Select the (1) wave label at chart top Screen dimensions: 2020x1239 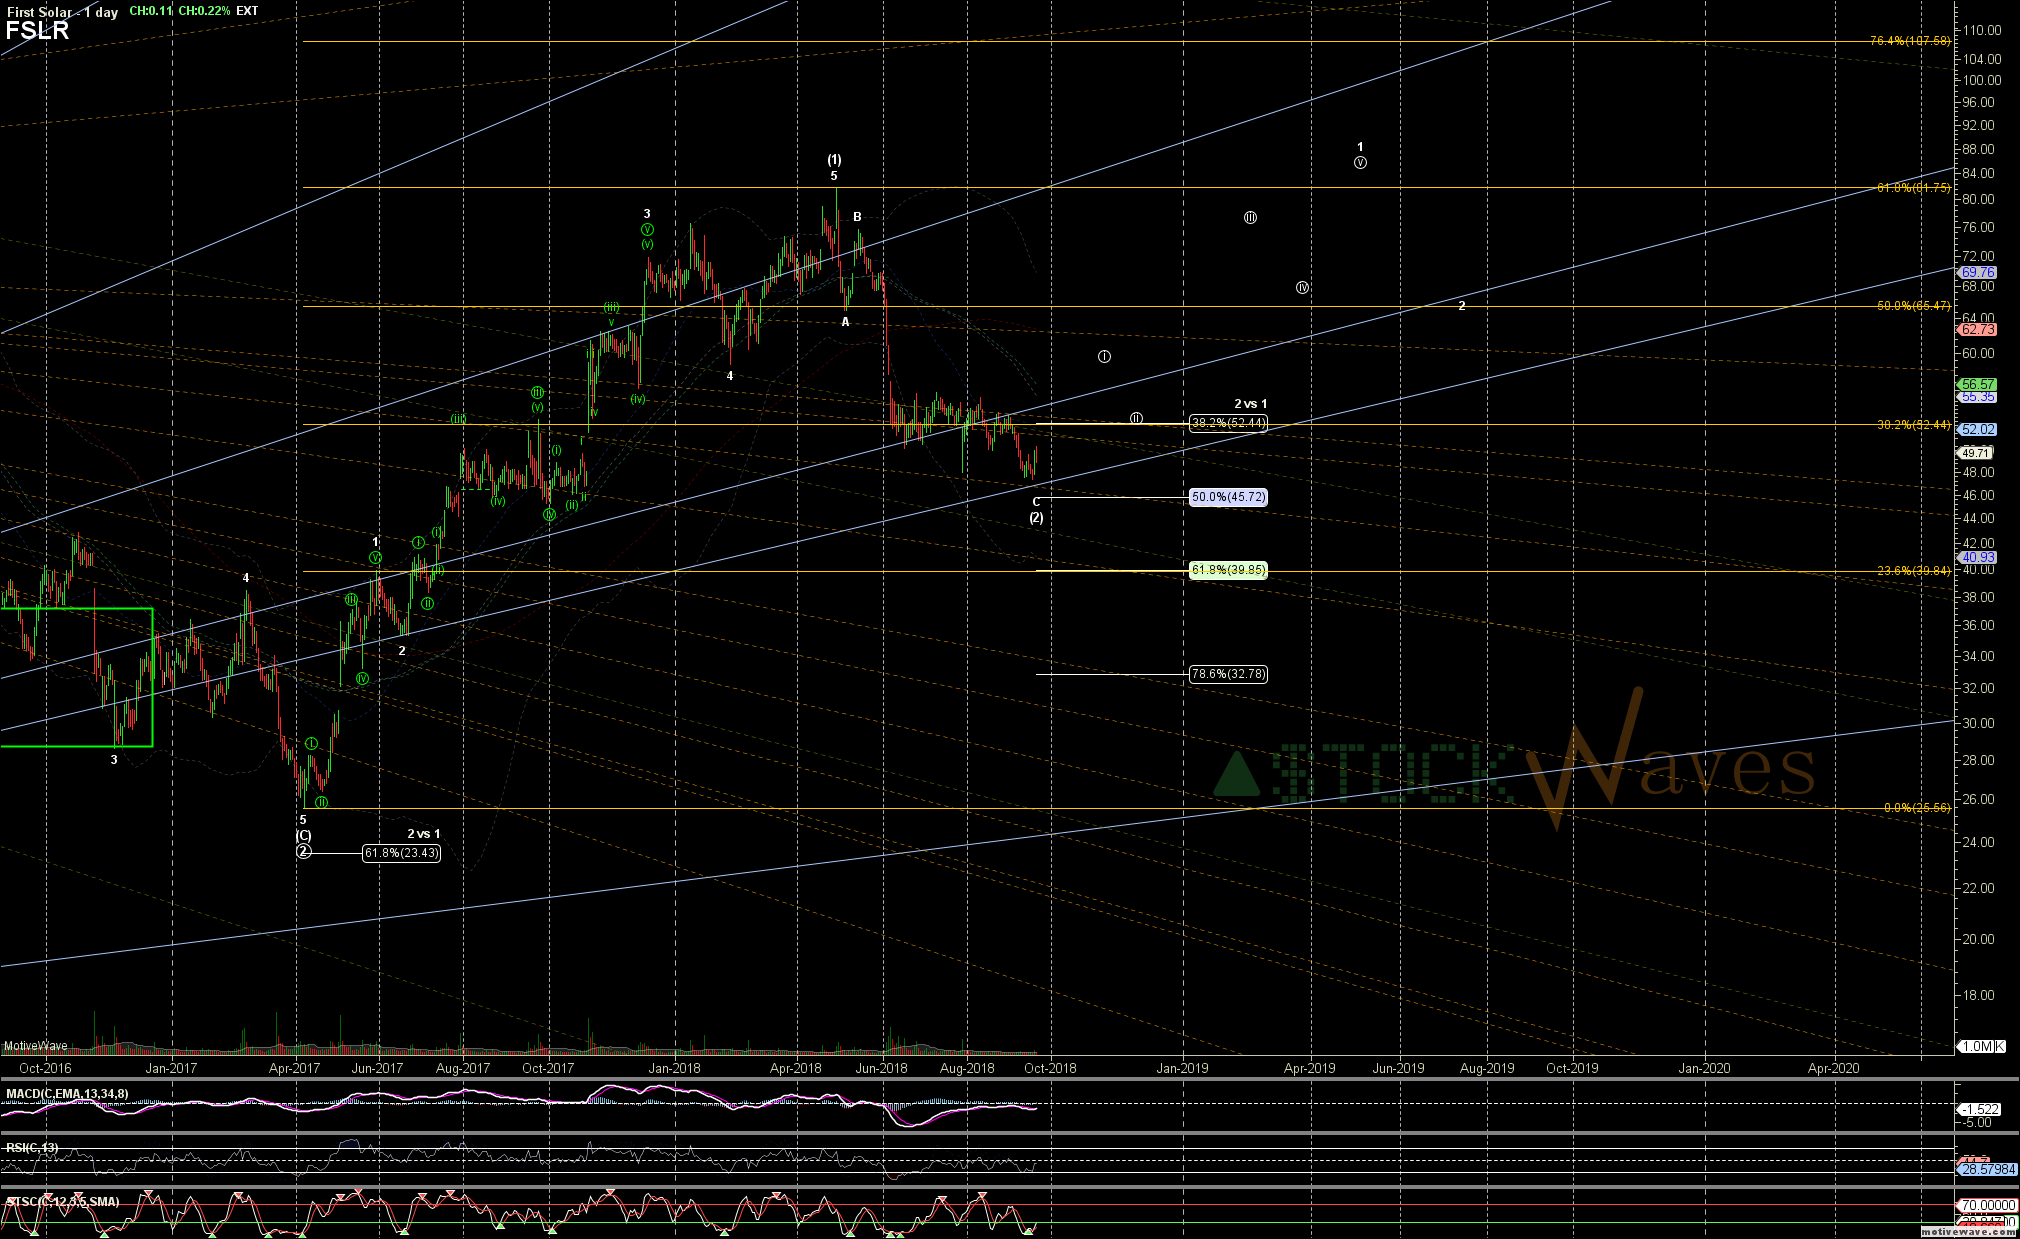[834, 160]
